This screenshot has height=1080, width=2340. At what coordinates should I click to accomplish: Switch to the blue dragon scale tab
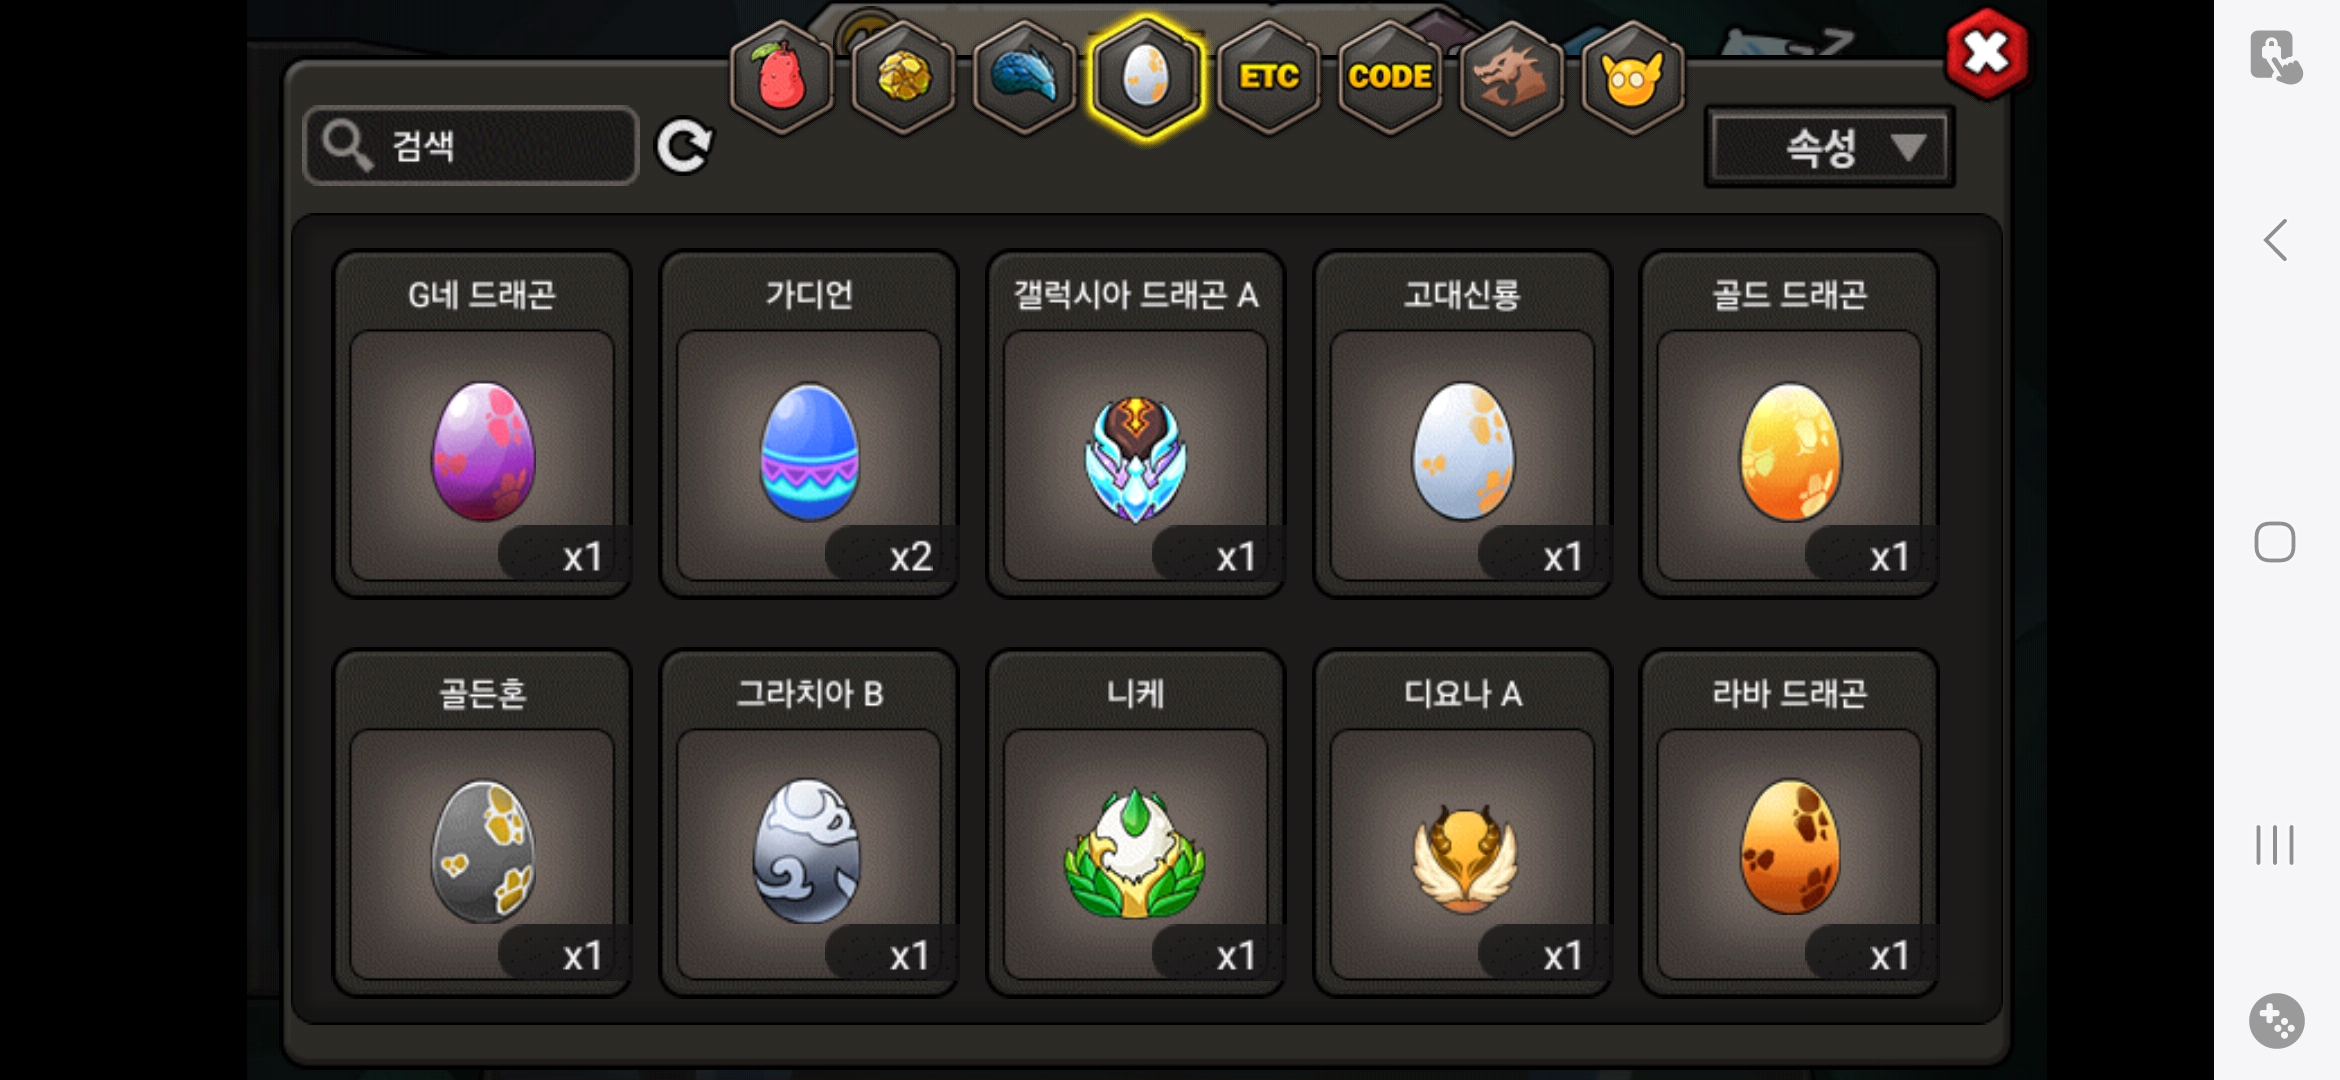pos(1024,77)
